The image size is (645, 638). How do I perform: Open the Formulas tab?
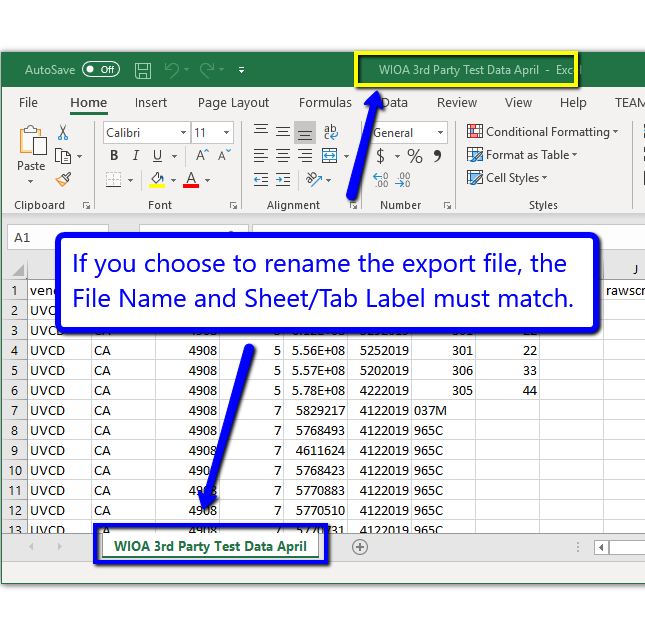pos(325,102)
